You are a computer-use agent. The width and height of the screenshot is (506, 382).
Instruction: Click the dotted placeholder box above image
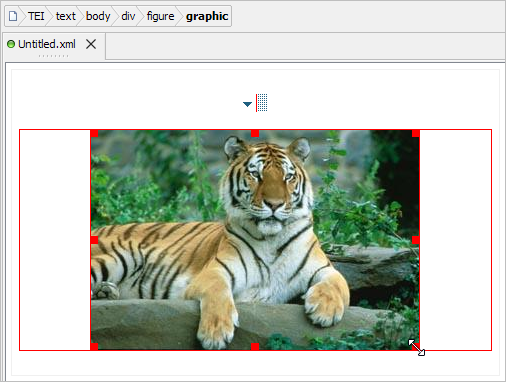262,103
